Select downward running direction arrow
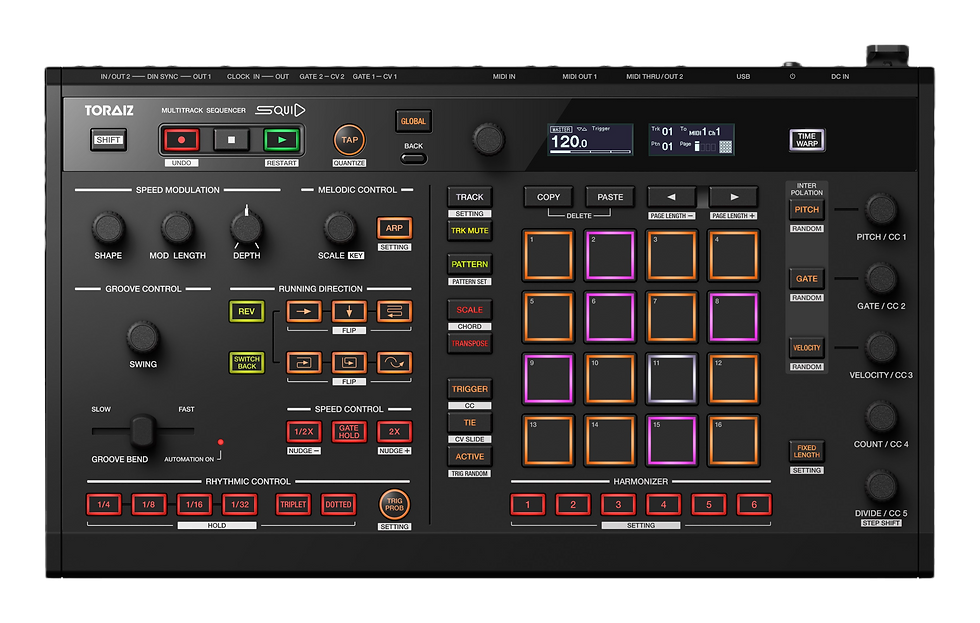Image resolution: width=980 pixels, height=623 pixels. 349,311
